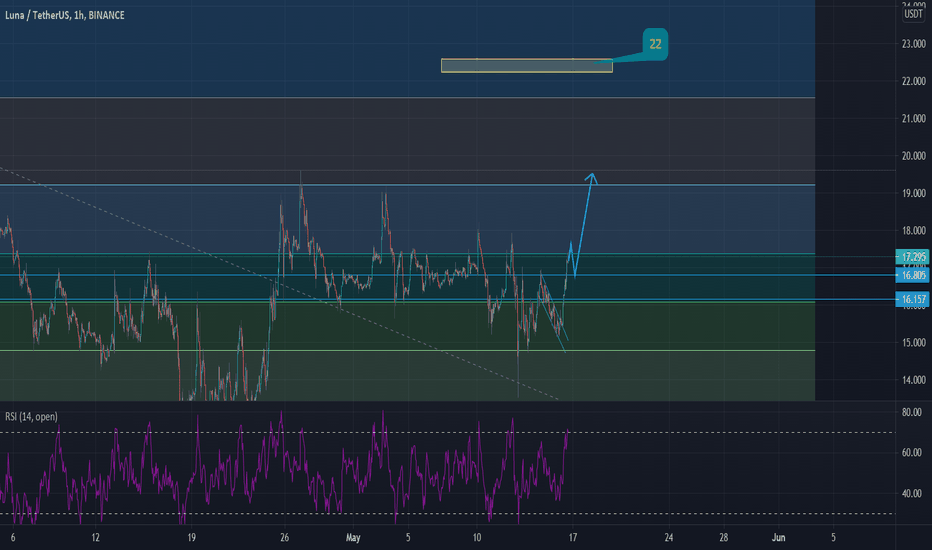Image resolution: width=932 pixels, height=550 pixels.
Task: Click the Jun label on time axis
Action: (778, 538)
